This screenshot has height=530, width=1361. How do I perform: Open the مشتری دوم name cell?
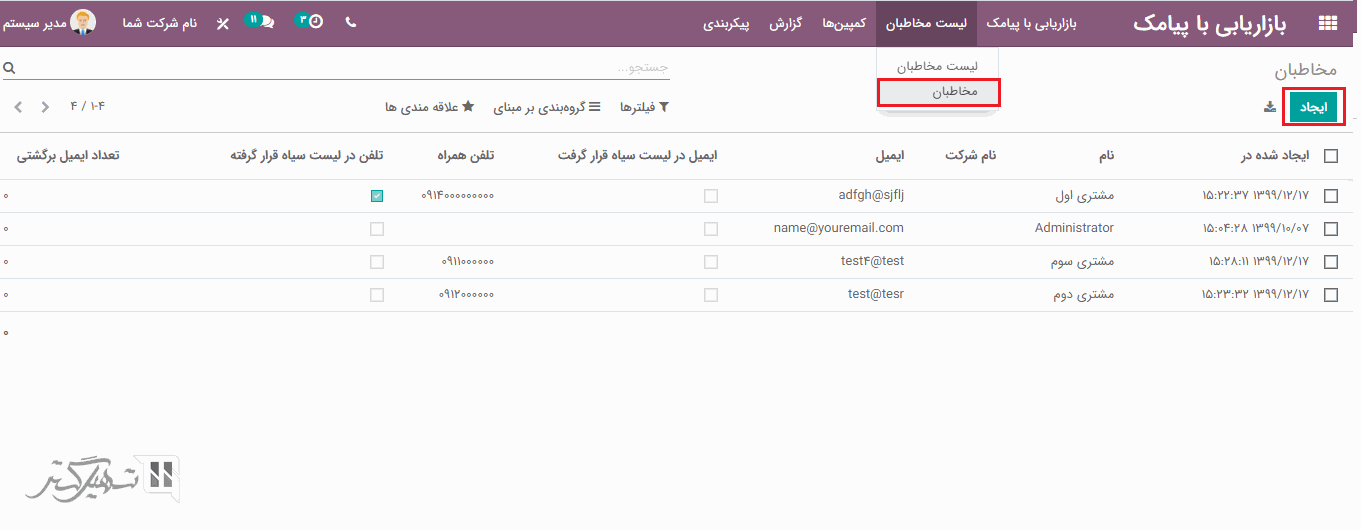point(1085,295)
